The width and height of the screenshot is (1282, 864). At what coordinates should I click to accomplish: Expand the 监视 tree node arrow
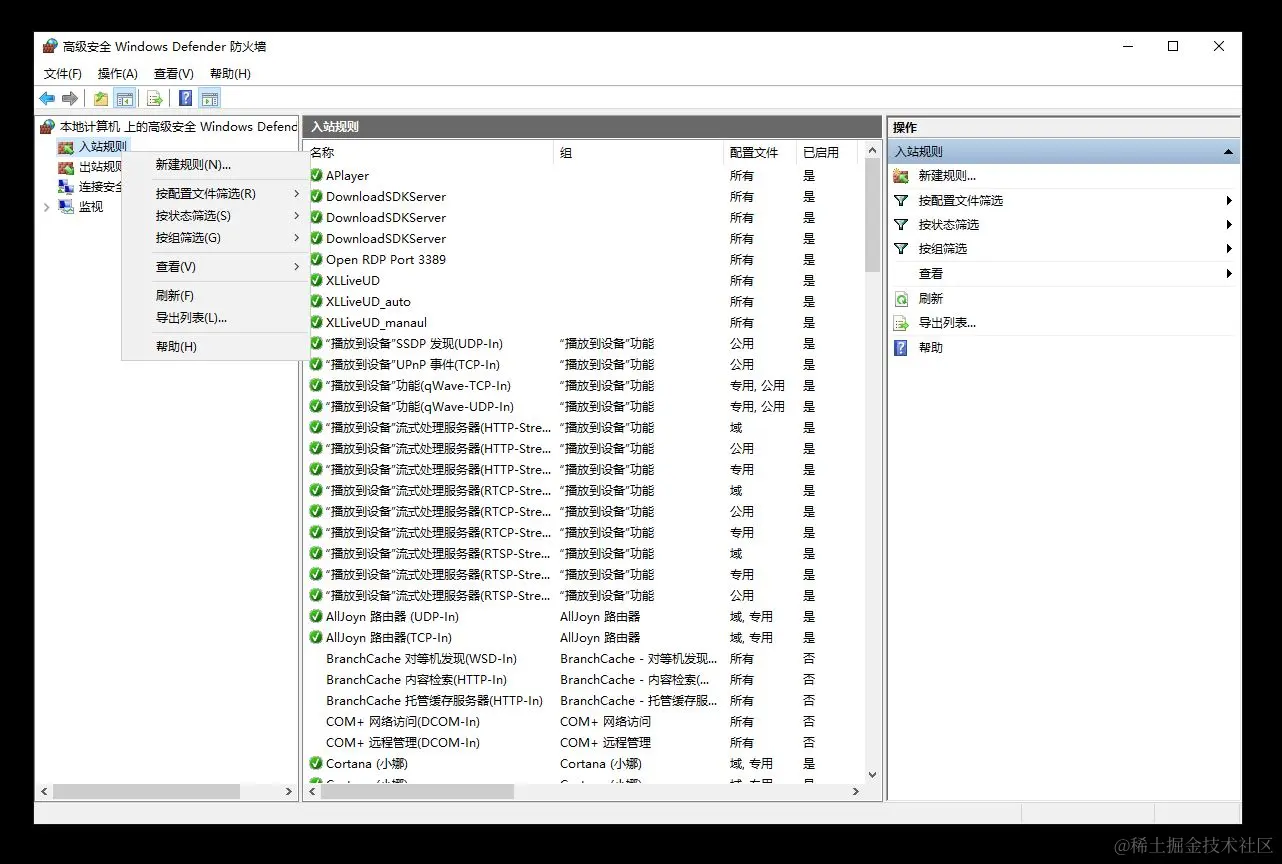click(x=46, y=207)
